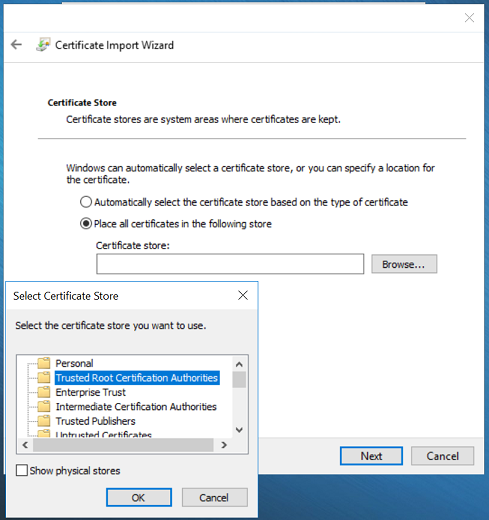
Task: Click the store list scroll down arrow
Action: pos(239,430)
